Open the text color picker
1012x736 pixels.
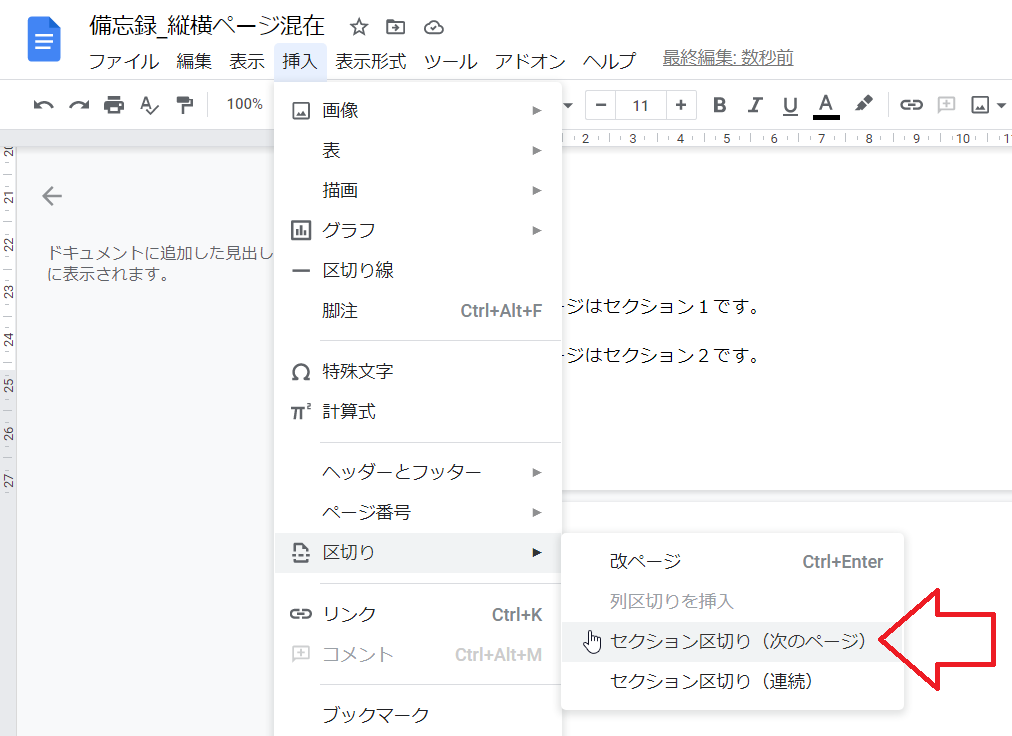point(825,106)
